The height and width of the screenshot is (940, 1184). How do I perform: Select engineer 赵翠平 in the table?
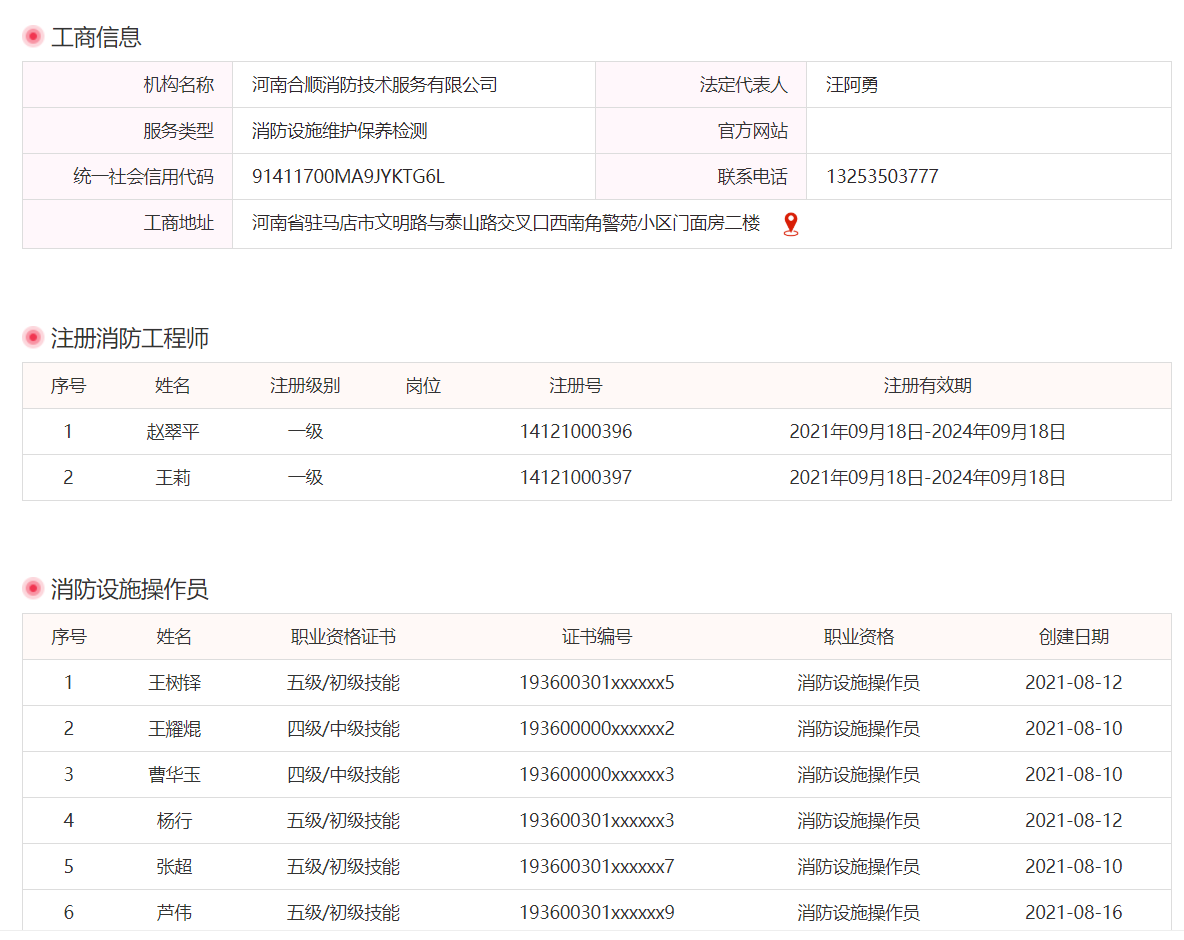(x=173, y=432)
